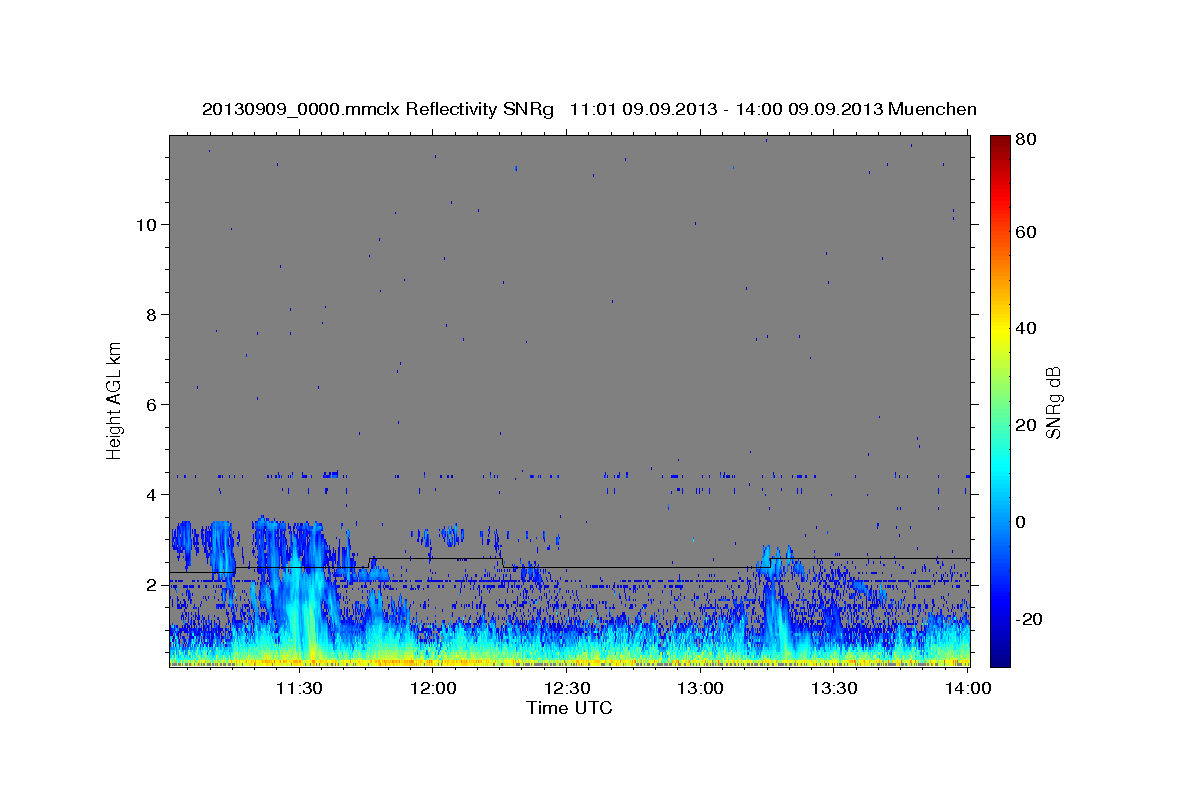Click the colorbar value 80

[x=1026, y=141]
